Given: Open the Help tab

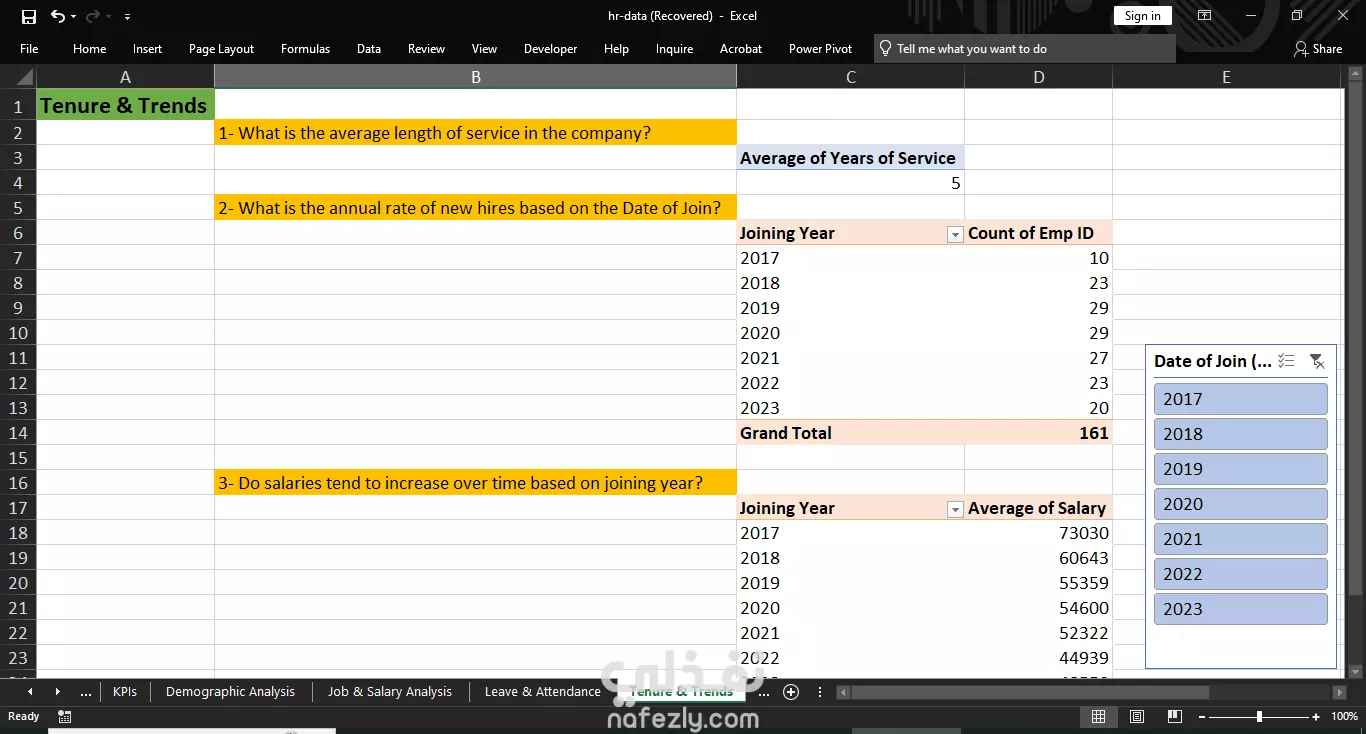Looking at the screenshot, I should [x=616, y=48].
